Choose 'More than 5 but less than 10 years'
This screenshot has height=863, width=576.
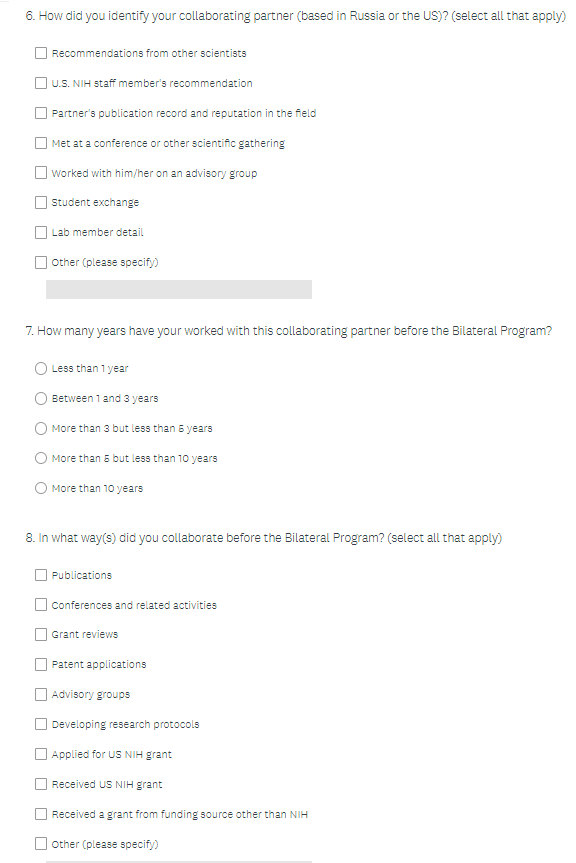(41, 458)
